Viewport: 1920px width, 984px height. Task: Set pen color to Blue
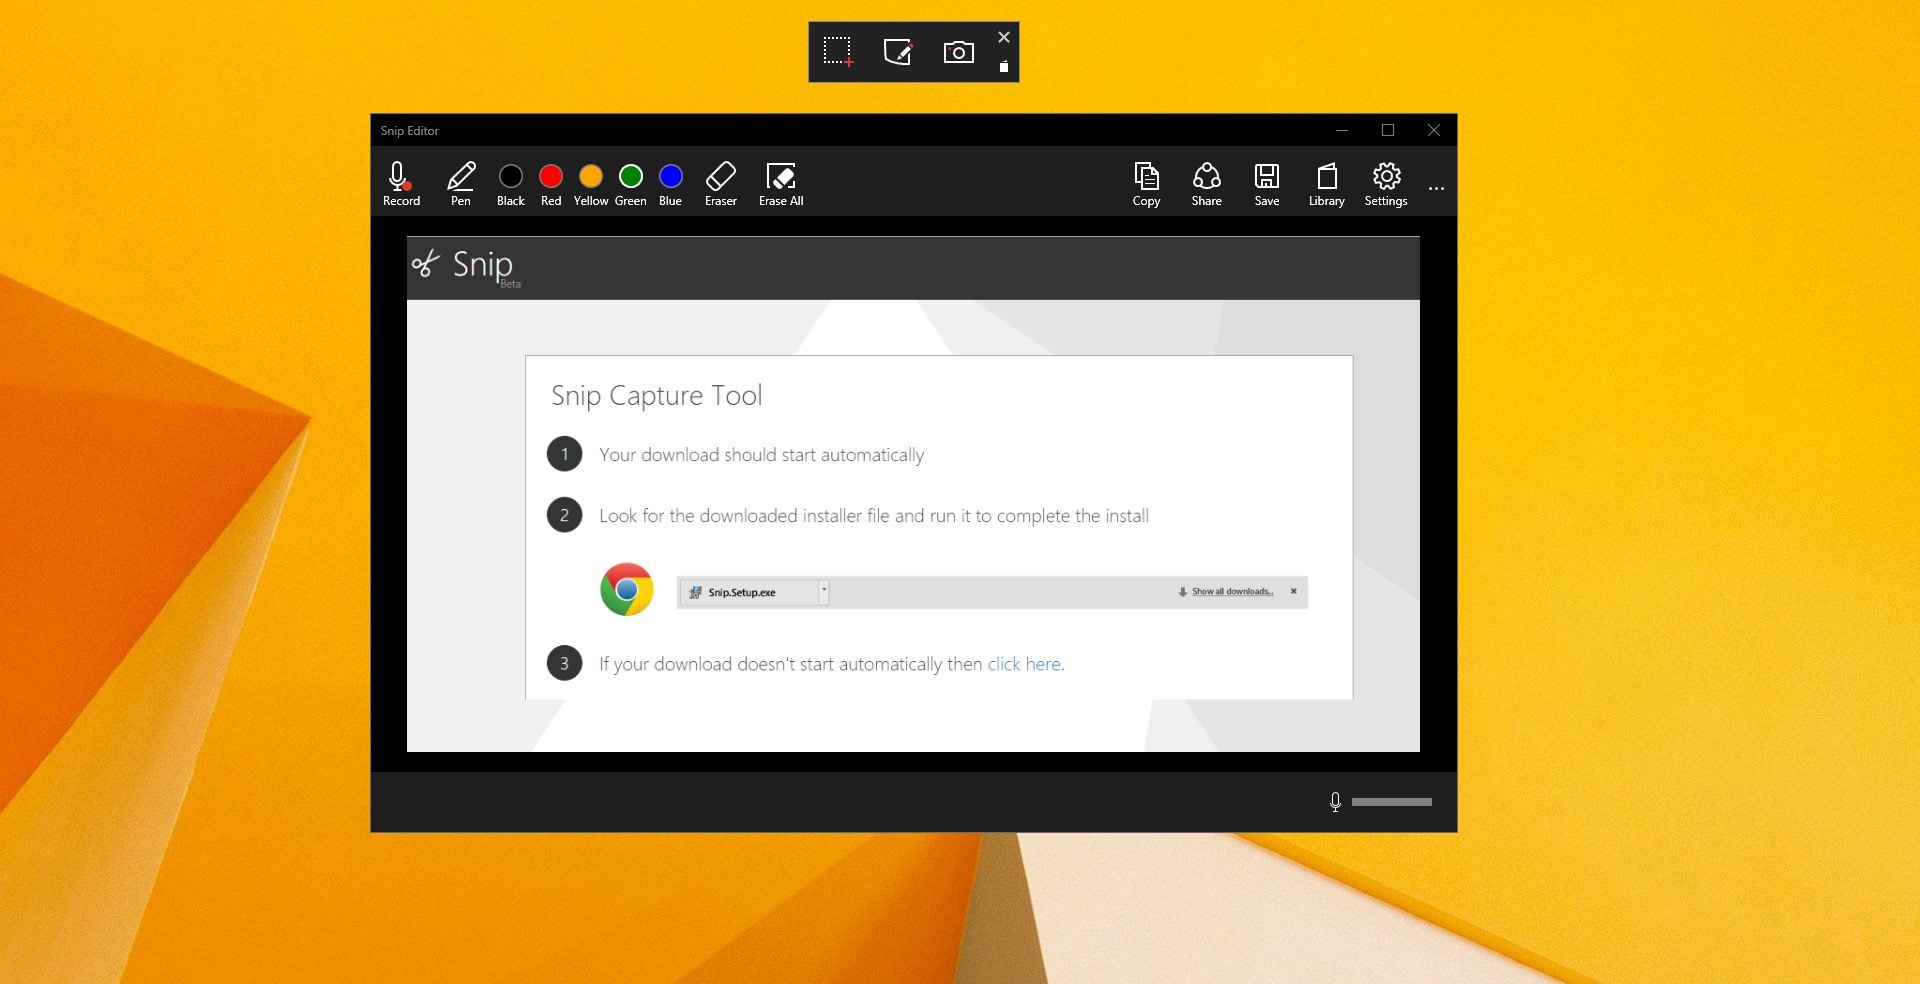tap(671, 184)
